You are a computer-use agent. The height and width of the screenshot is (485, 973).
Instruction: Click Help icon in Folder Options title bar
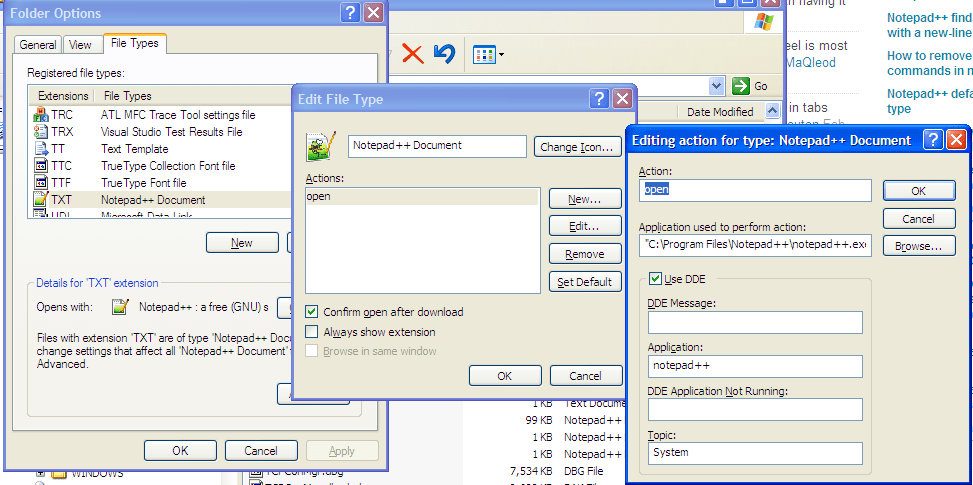coord(350,12)
